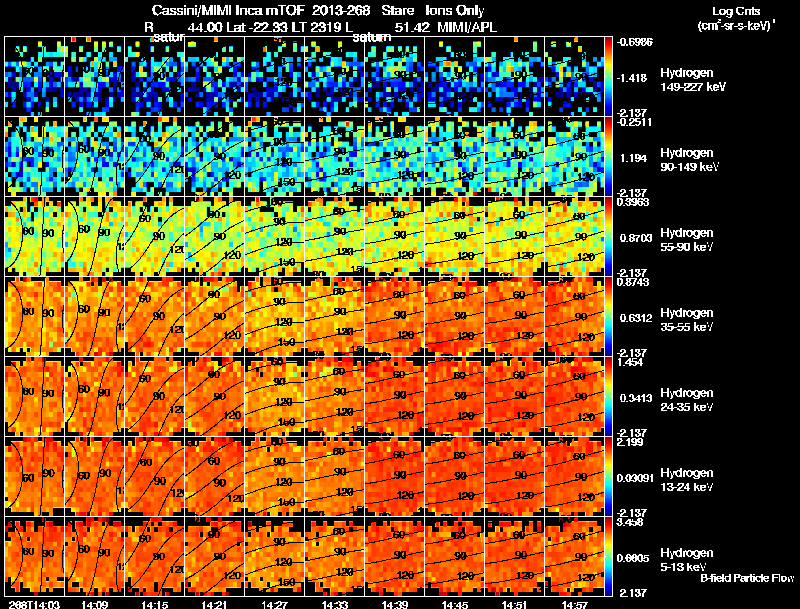Select the 149-227 keV image panel at 14:51
Screen dimensions: 800x609
coord(514,76)
